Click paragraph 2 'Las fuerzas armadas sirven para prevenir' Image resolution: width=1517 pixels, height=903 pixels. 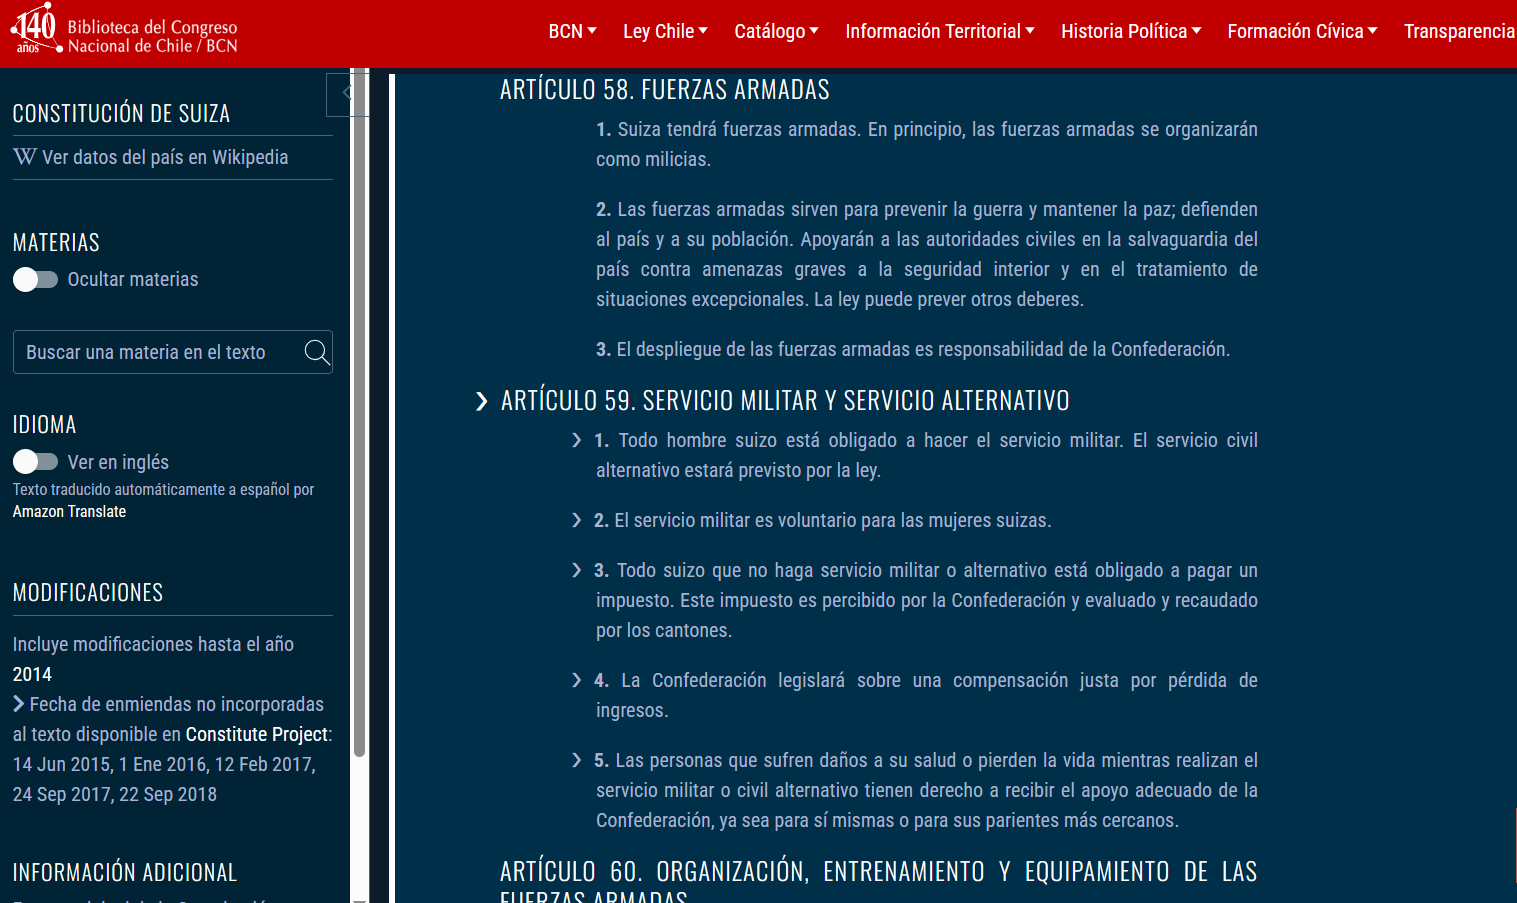927,254
